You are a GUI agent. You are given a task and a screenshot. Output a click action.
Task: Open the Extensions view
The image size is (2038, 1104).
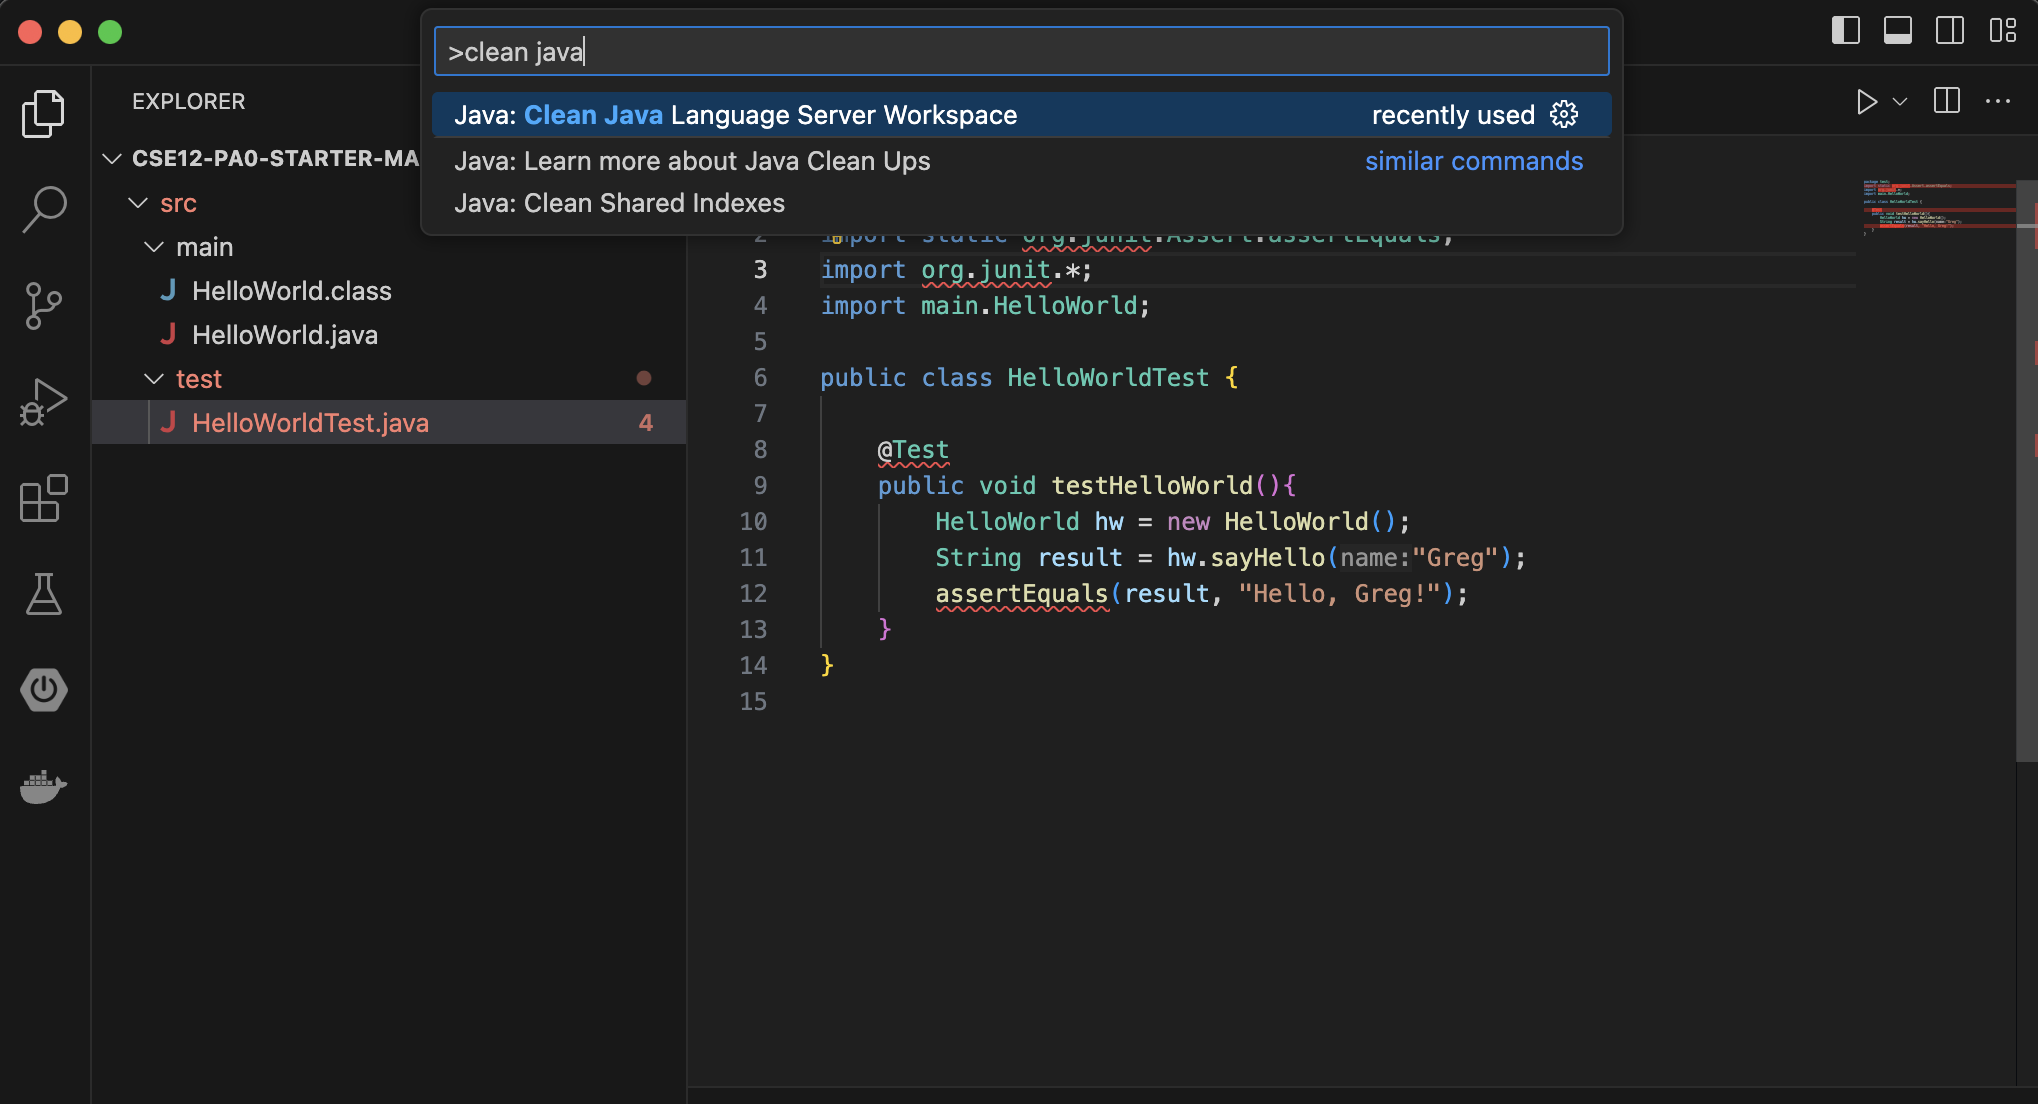point(43,497)
